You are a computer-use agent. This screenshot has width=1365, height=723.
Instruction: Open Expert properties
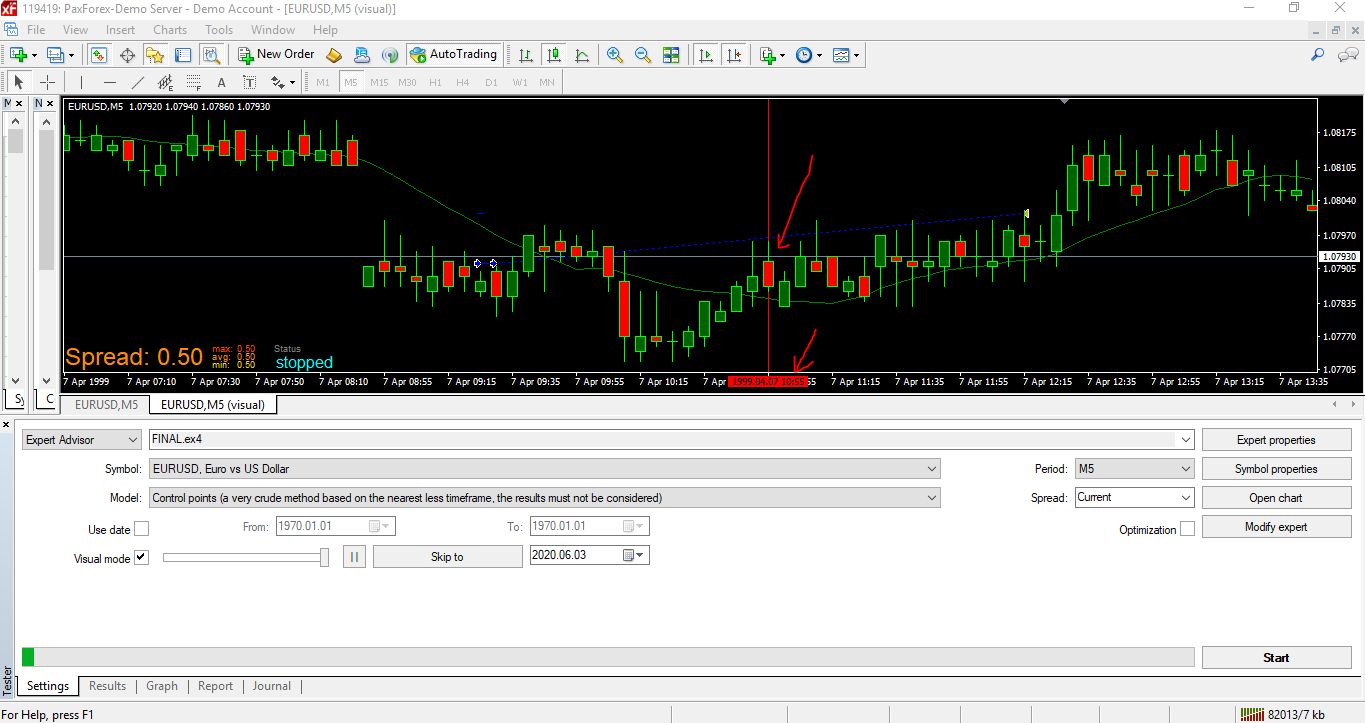(1276, 440)
